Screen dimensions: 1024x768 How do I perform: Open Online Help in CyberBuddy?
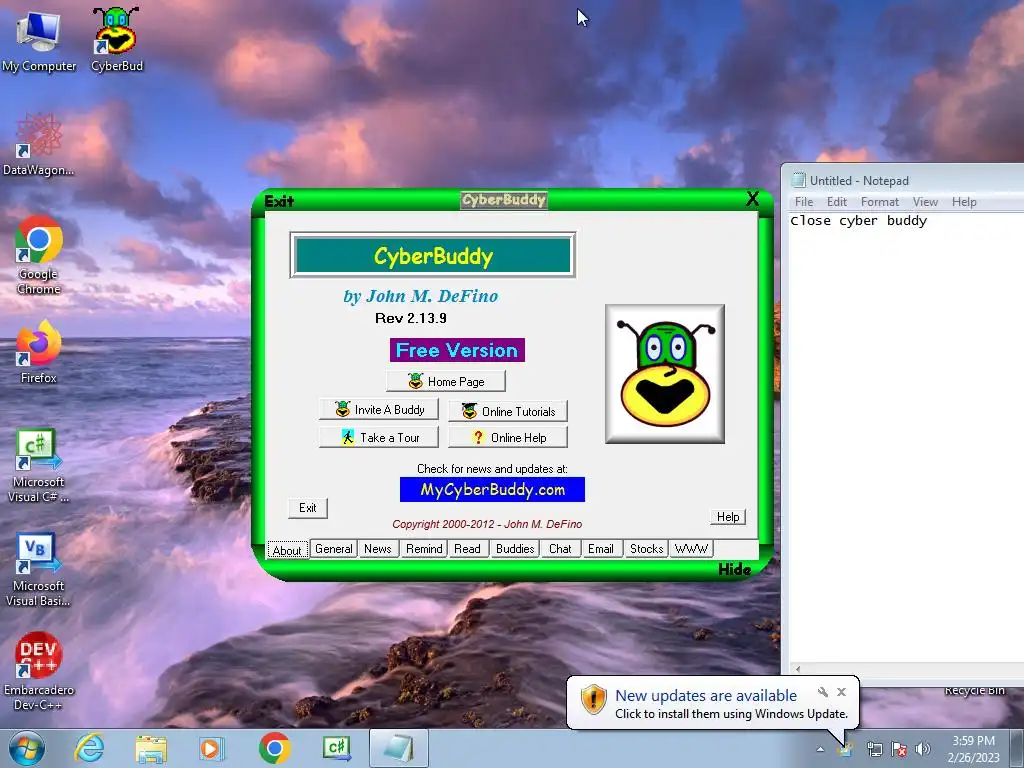[508, 438]
